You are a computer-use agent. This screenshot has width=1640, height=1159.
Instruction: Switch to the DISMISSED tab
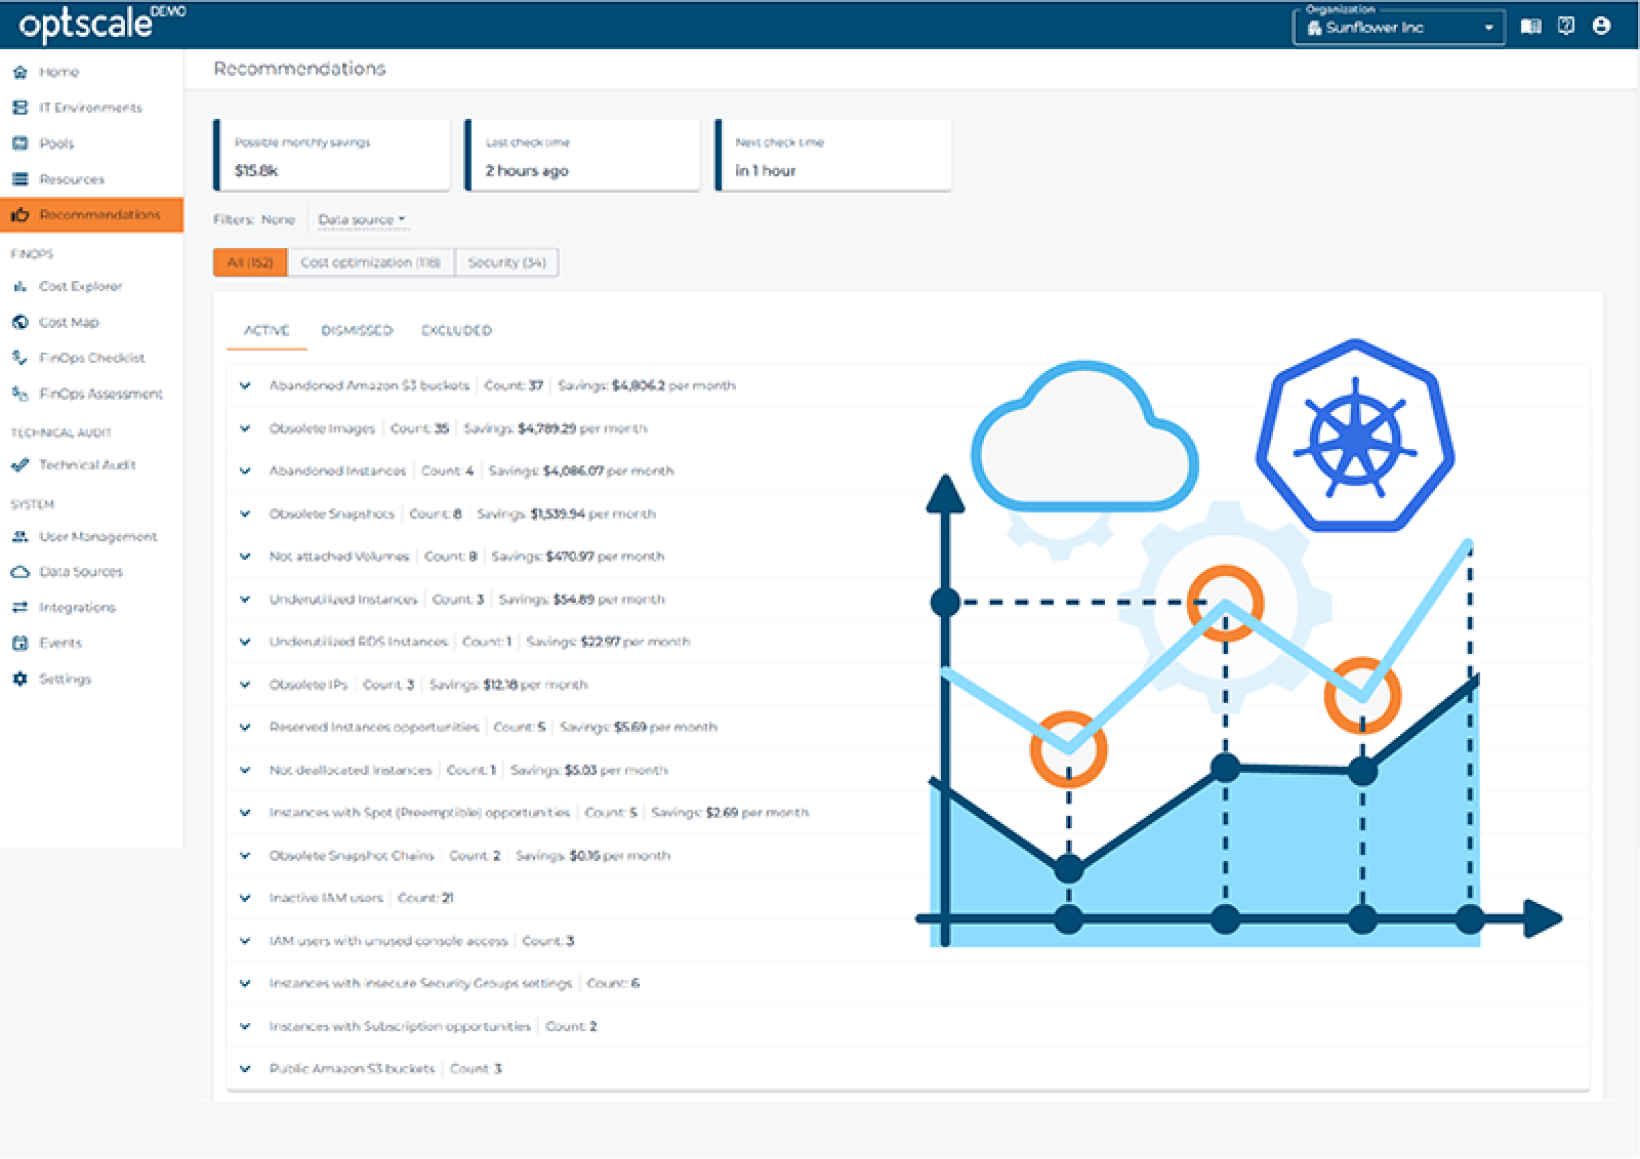[x=357, y=331]
